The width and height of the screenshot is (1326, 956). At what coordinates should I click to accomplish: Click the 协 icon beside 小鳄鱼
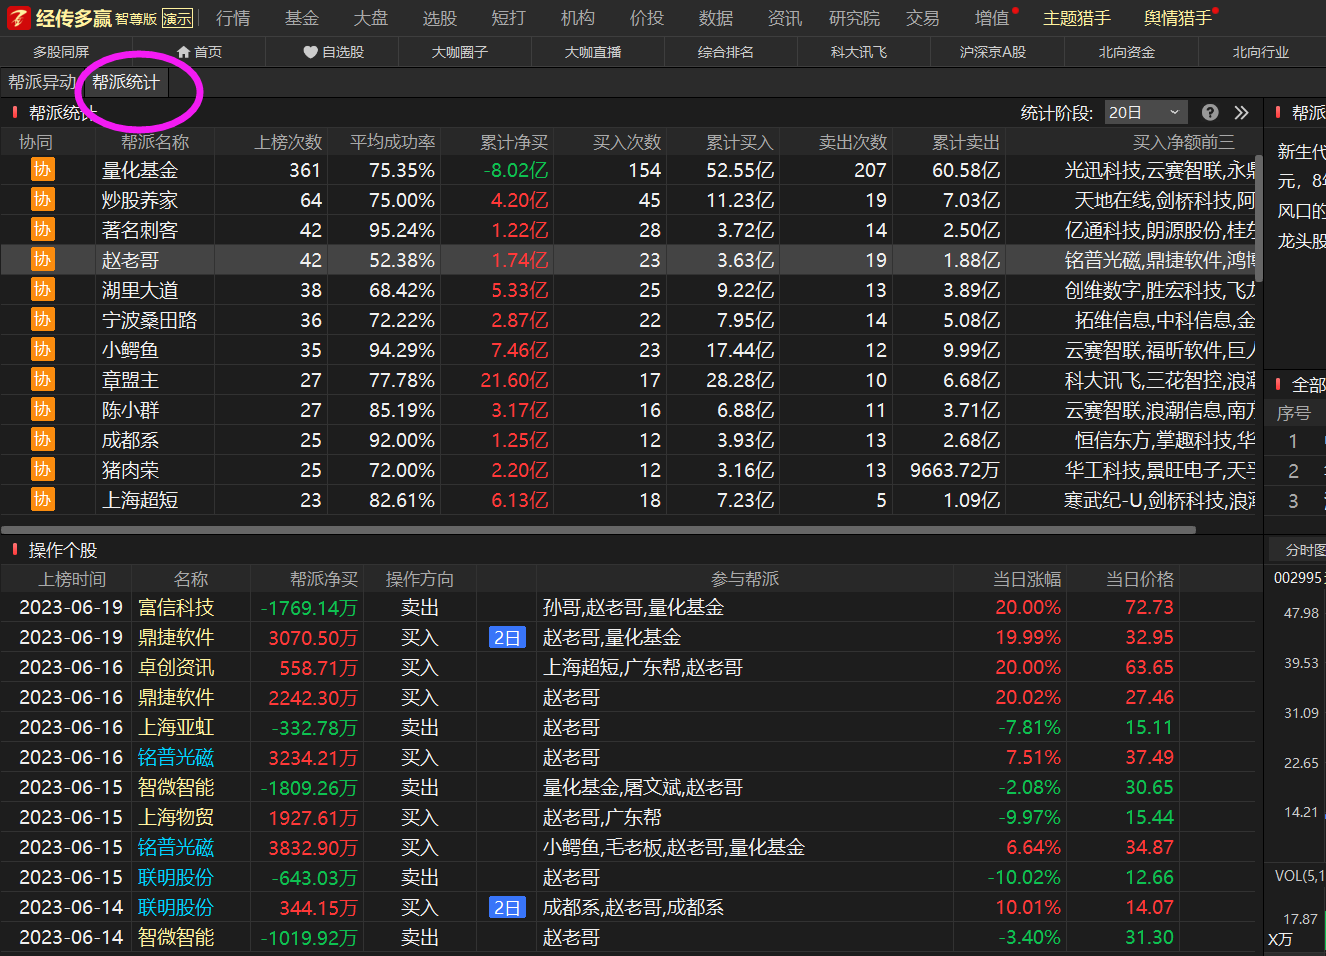tap(42, 350)
